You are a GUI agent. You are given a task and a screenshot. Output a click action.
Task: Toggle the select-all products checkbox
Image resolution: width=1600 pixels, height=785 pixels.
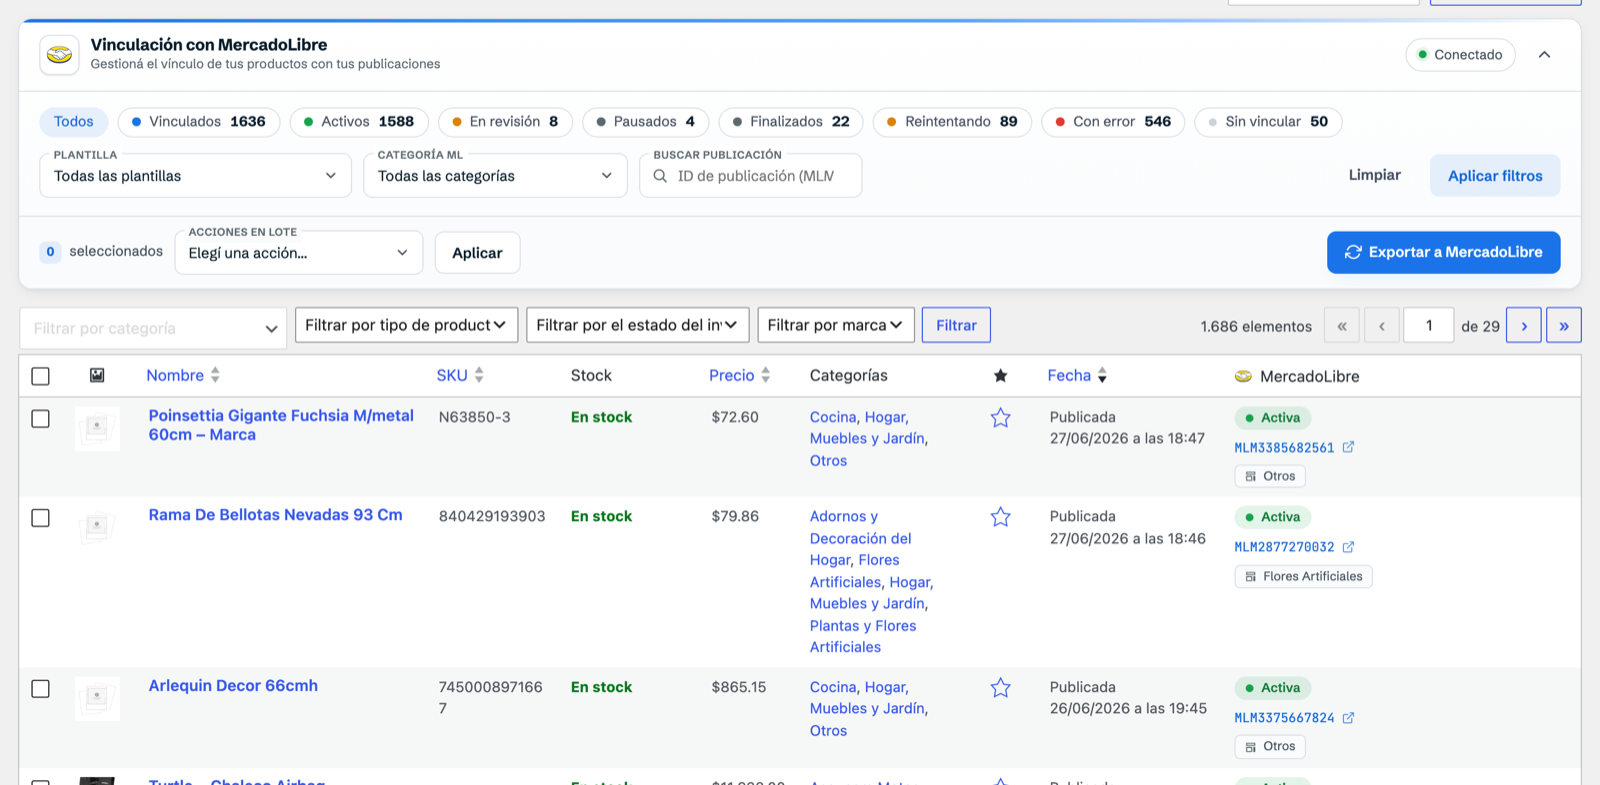[x=40, y=376]
